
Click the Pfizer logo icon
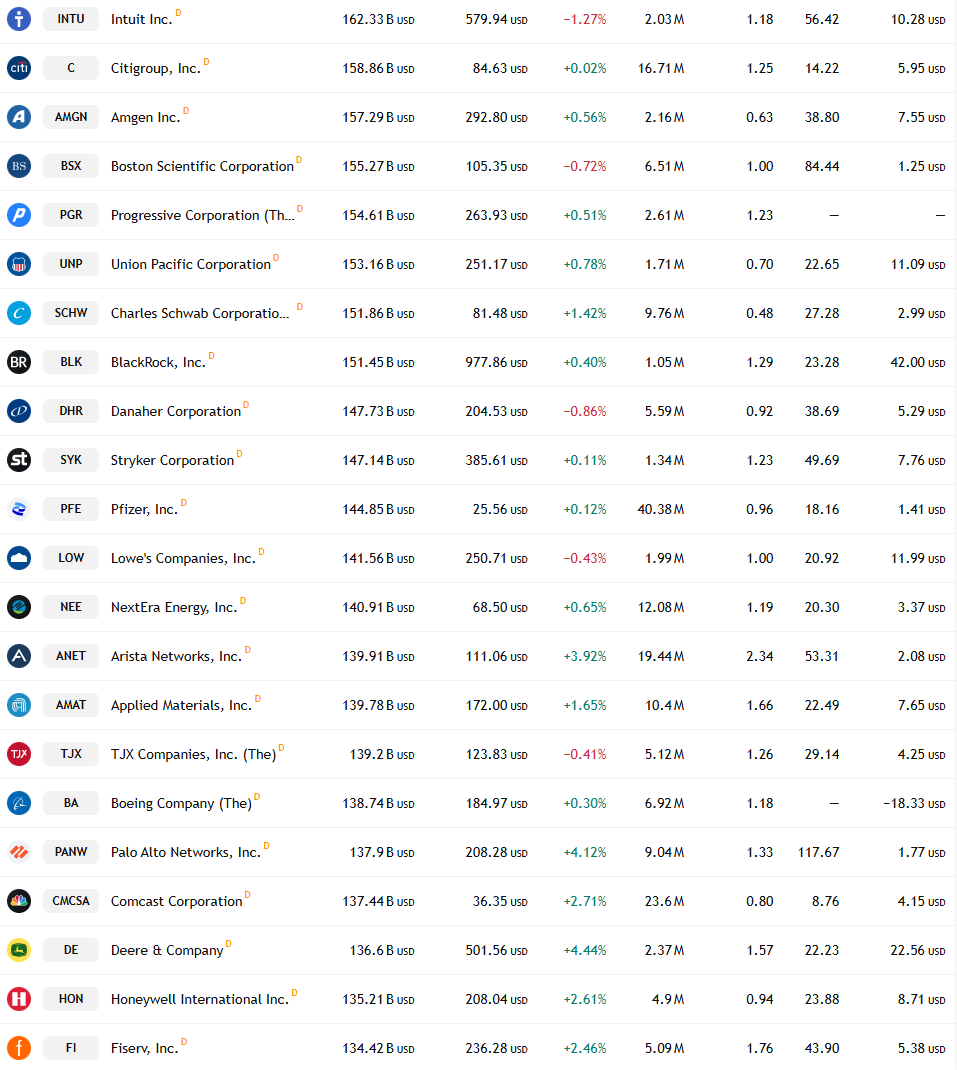click(19, 509)
